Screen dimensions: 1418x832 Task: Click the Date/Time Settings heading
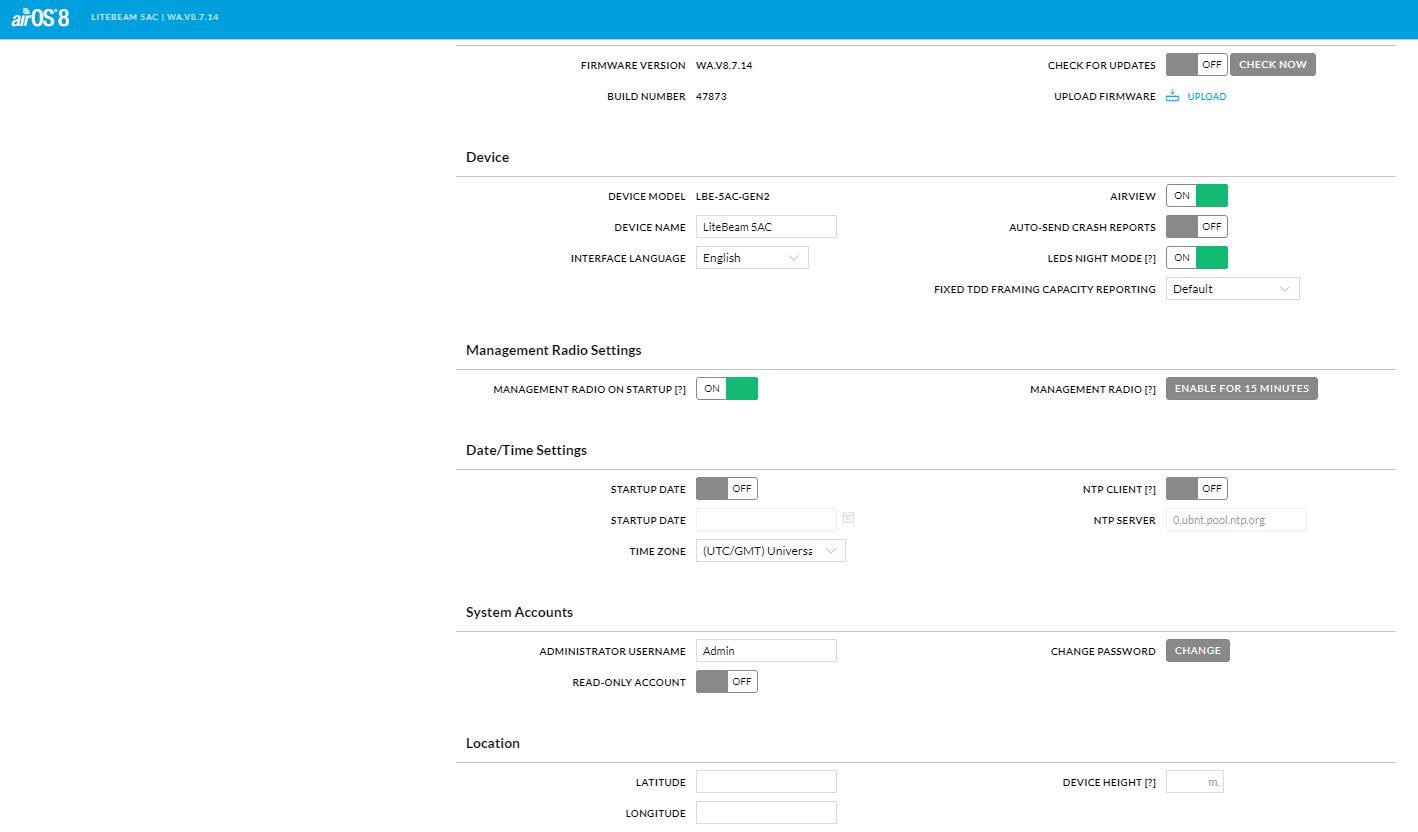(526, 450)
